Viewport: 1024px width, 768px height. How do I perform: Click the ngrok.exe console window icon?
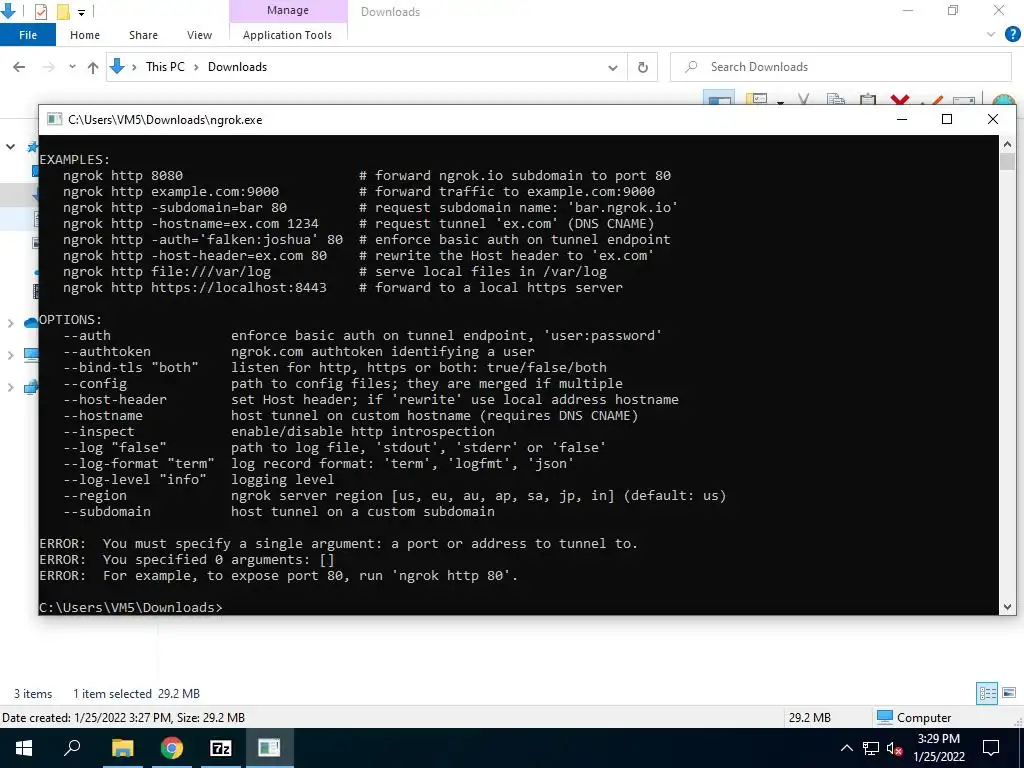pos(55,120)
